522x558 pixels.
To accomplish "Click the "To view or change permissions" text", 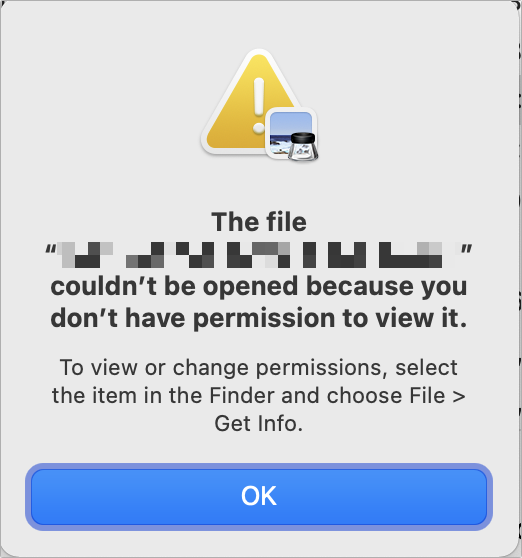I will point(223,368).
